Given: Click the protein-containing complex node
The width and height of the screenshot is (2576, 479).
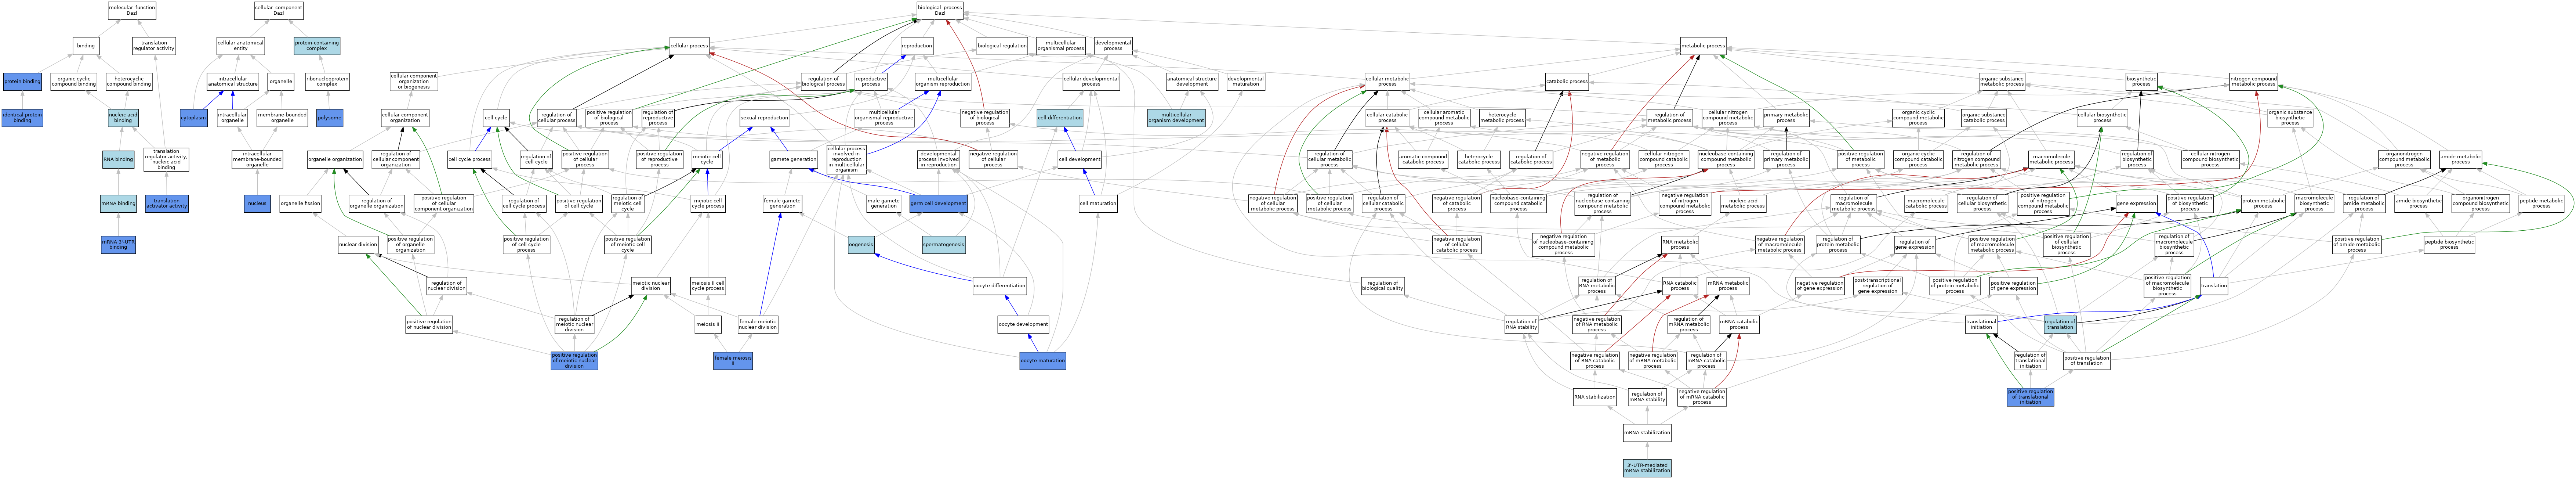Looking at the screenshot, I should click(317, 46).
